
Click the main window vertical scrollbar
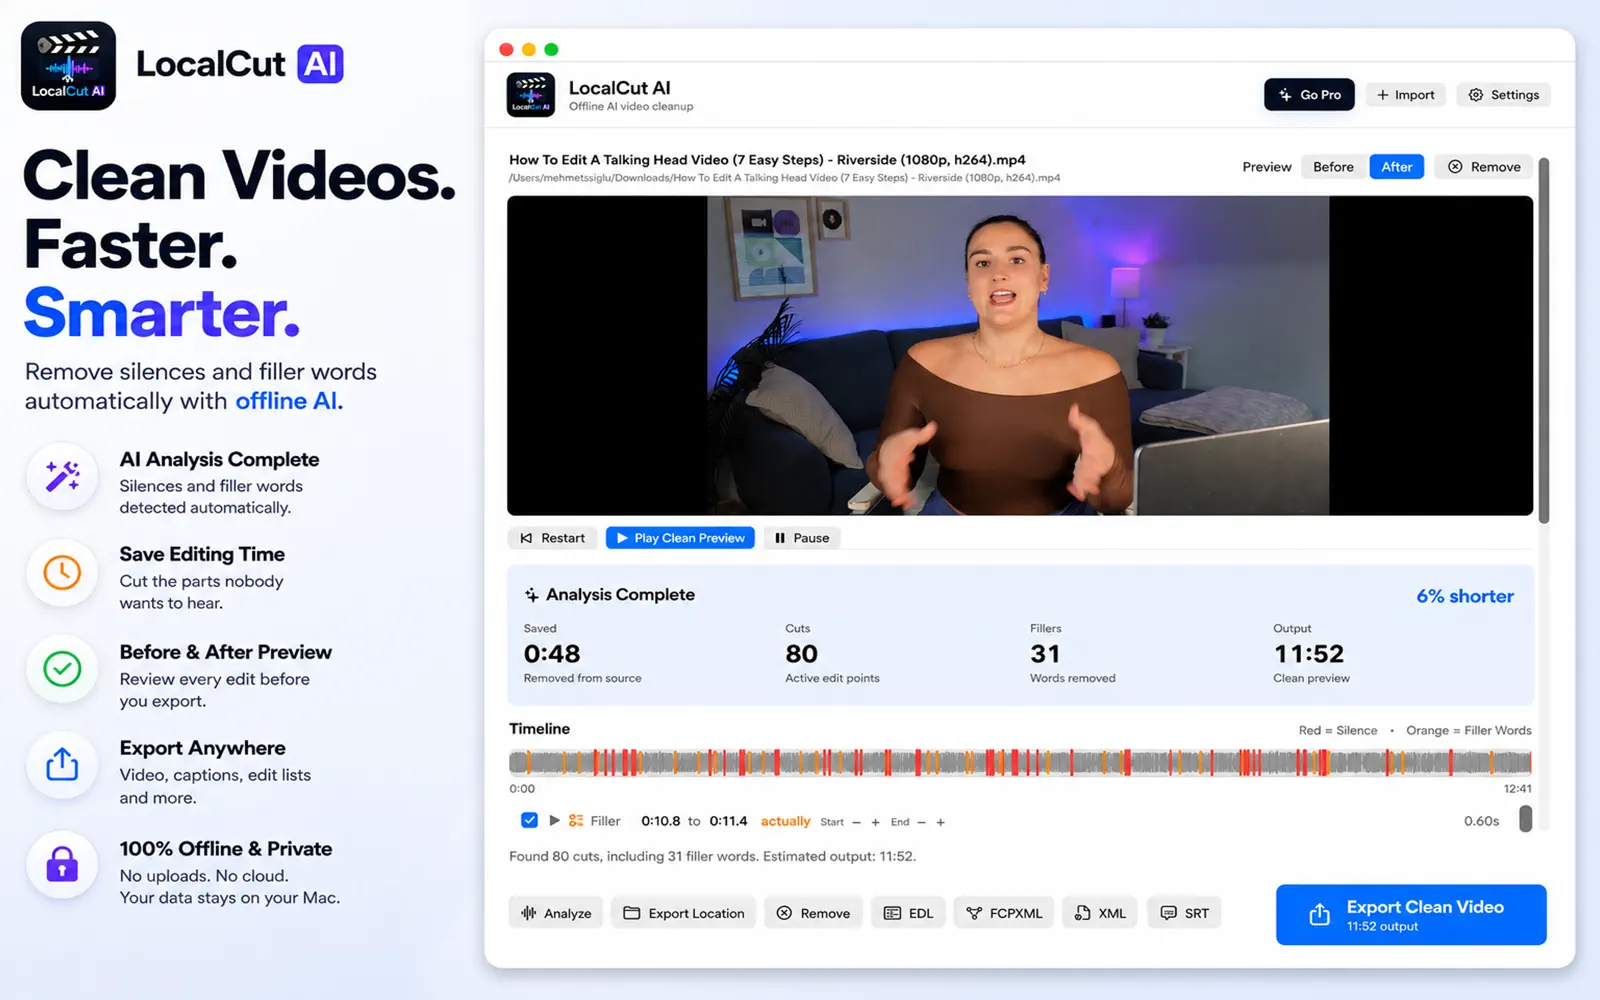click(x=1544, y=340)
